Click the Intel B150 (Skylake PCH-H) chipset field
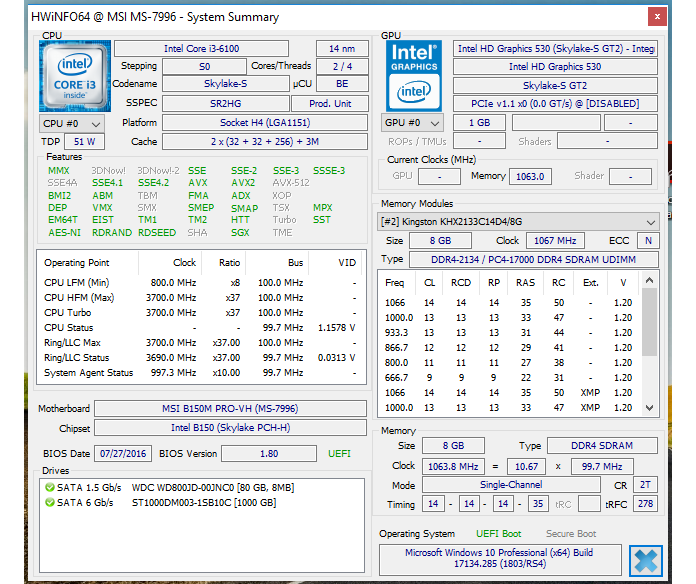Viewport: 696px width, 584px height. coord(230,427)
